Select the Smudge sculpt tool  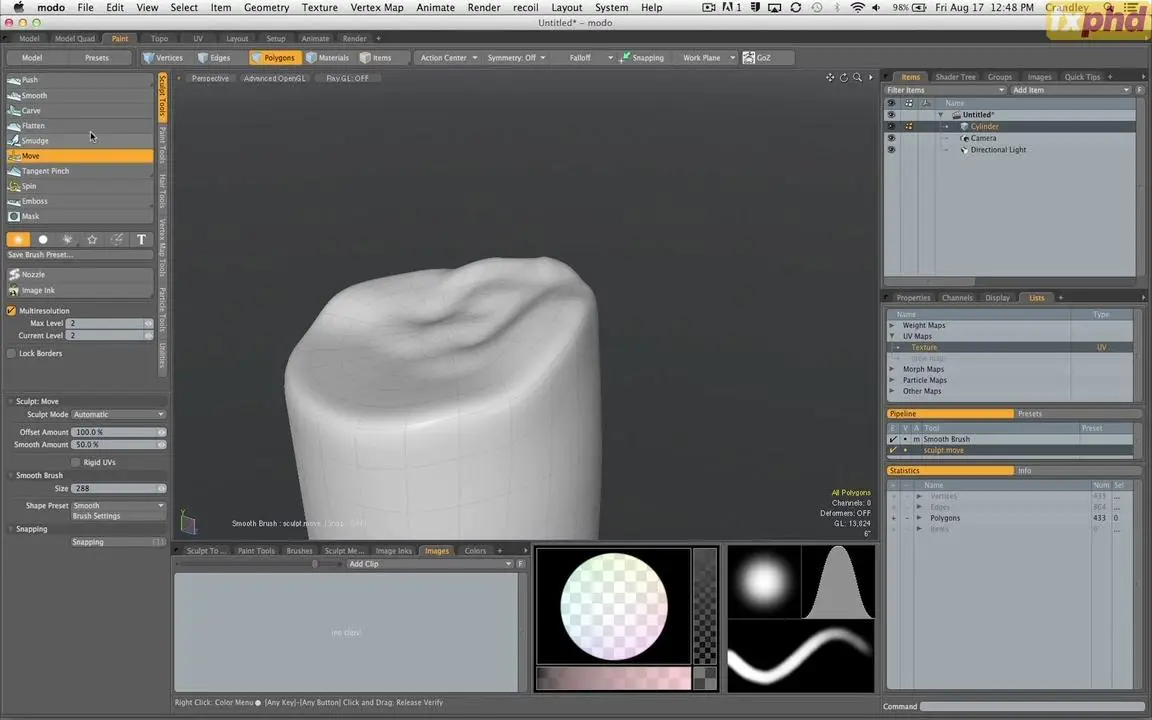[x=79, y=140]
